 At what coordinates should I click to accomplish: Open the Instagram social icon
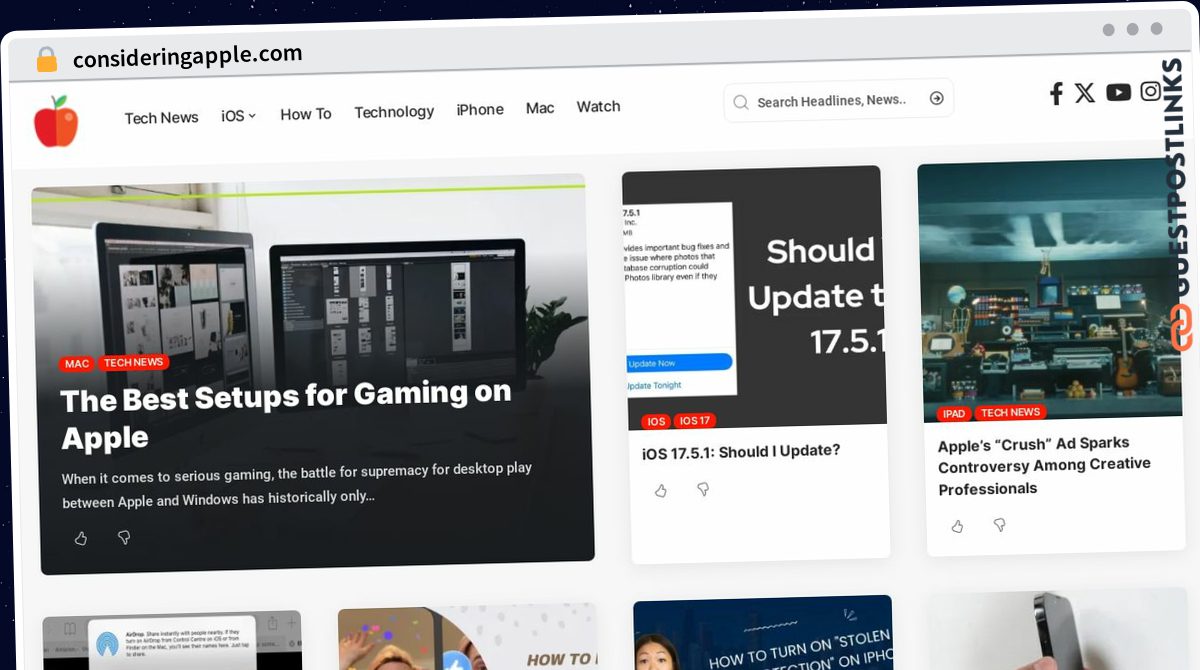[x=1151, y=91]
